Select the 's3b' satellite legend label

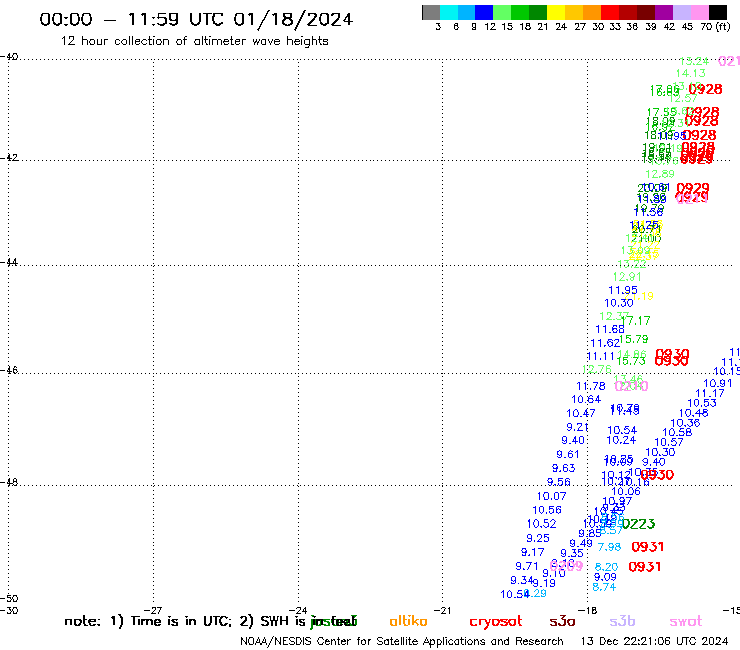[x=622, y=621]
